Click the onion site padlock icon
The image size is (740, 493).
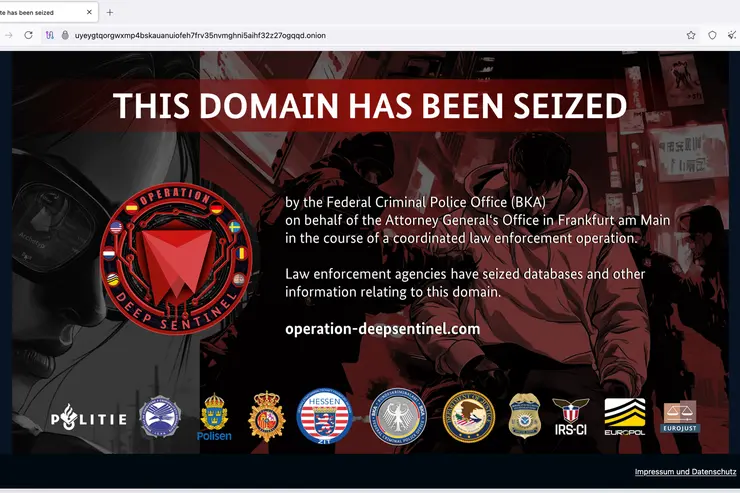coord(65,35)
